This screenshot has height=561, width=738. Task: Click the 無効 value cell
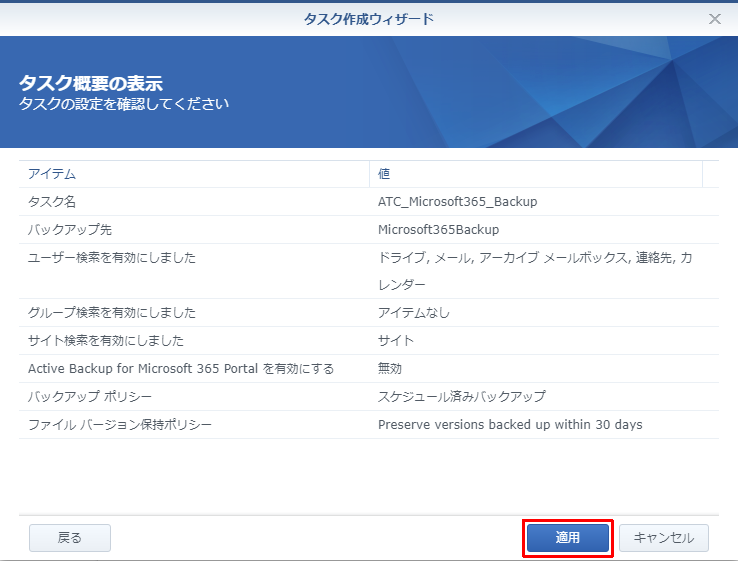tap(390, 369)
